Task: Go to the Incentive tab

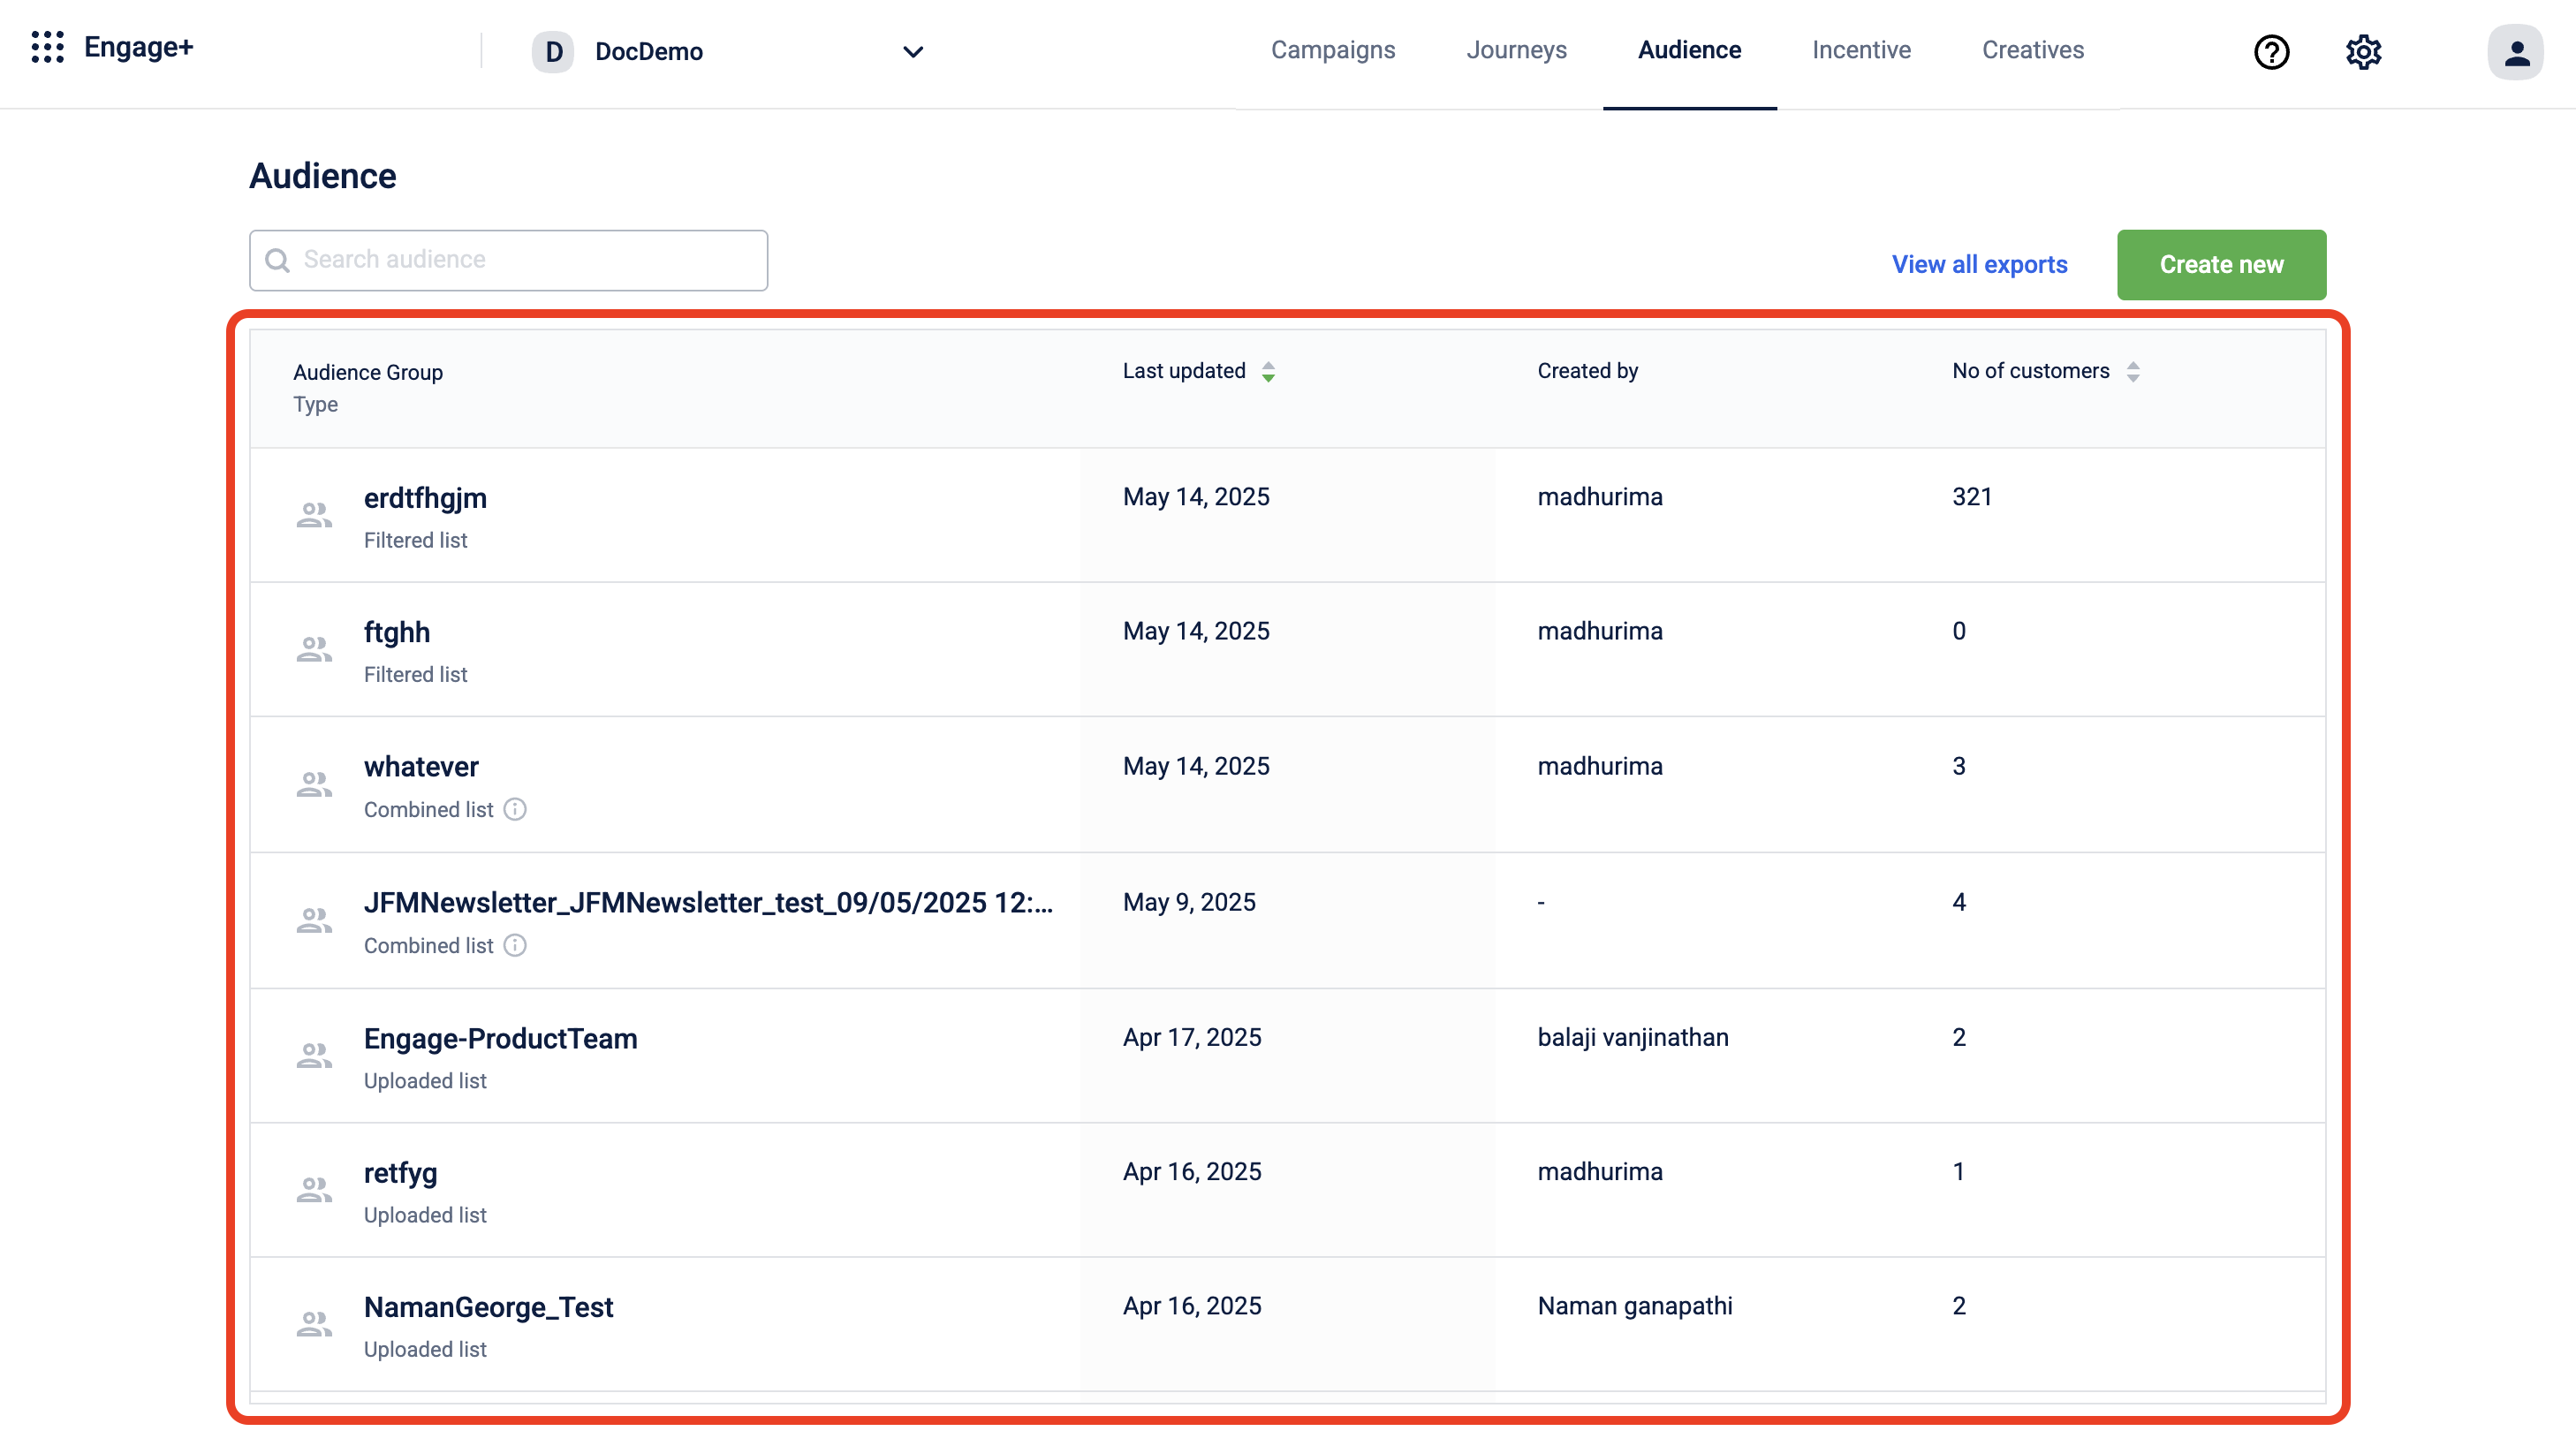Action: (1860, 50)
